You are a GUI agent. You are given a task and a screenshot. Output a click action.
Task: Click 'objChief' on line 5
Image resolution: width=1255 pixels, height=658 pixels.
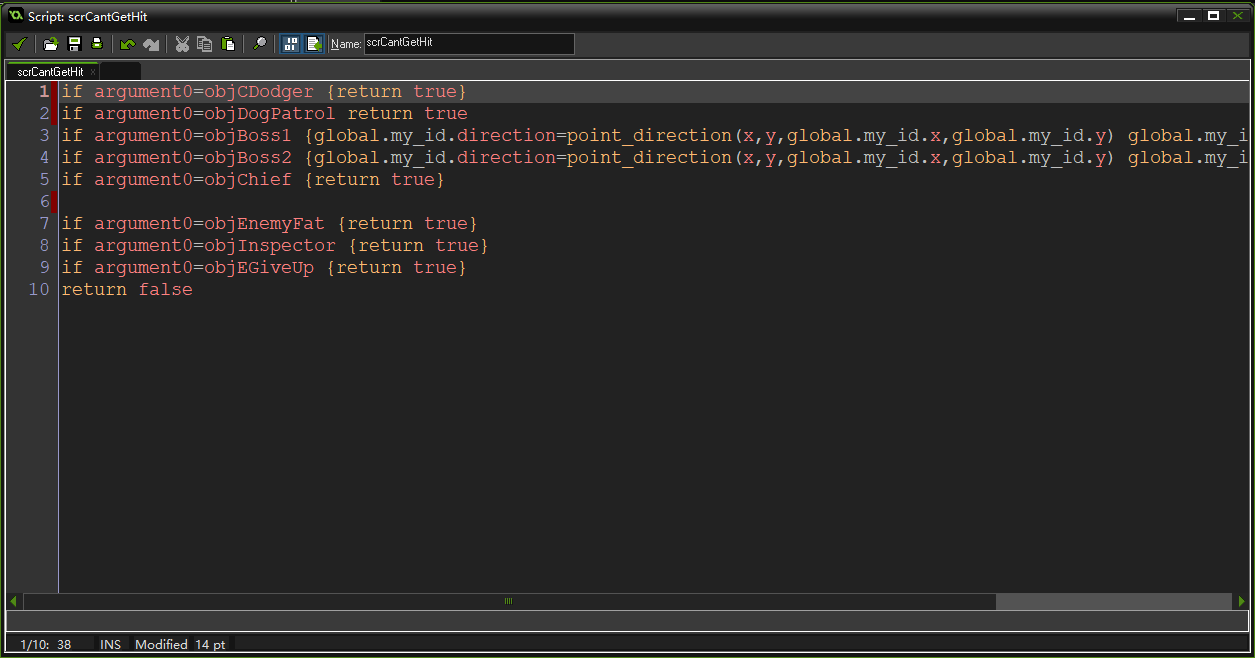248,180
